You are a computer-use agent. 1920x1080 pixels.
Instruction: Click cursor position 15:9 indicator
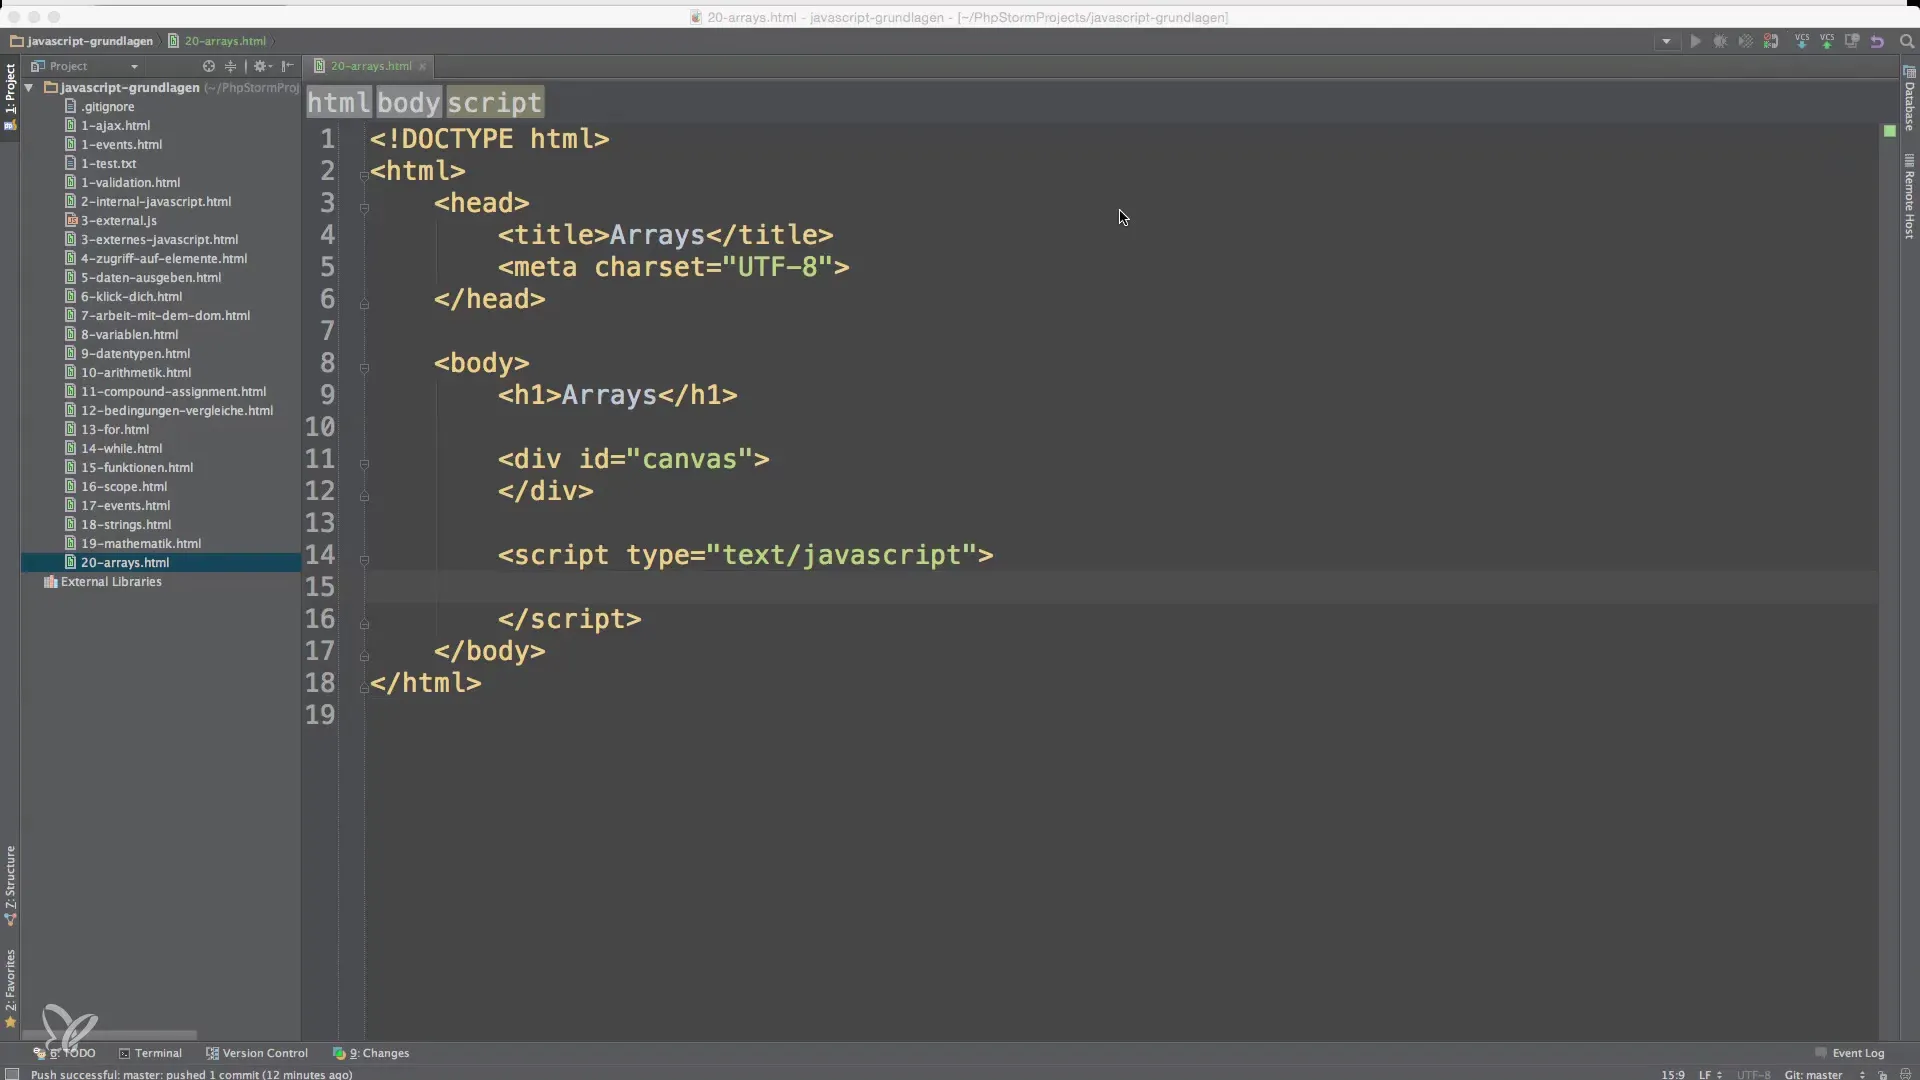click(1673, 1074)
